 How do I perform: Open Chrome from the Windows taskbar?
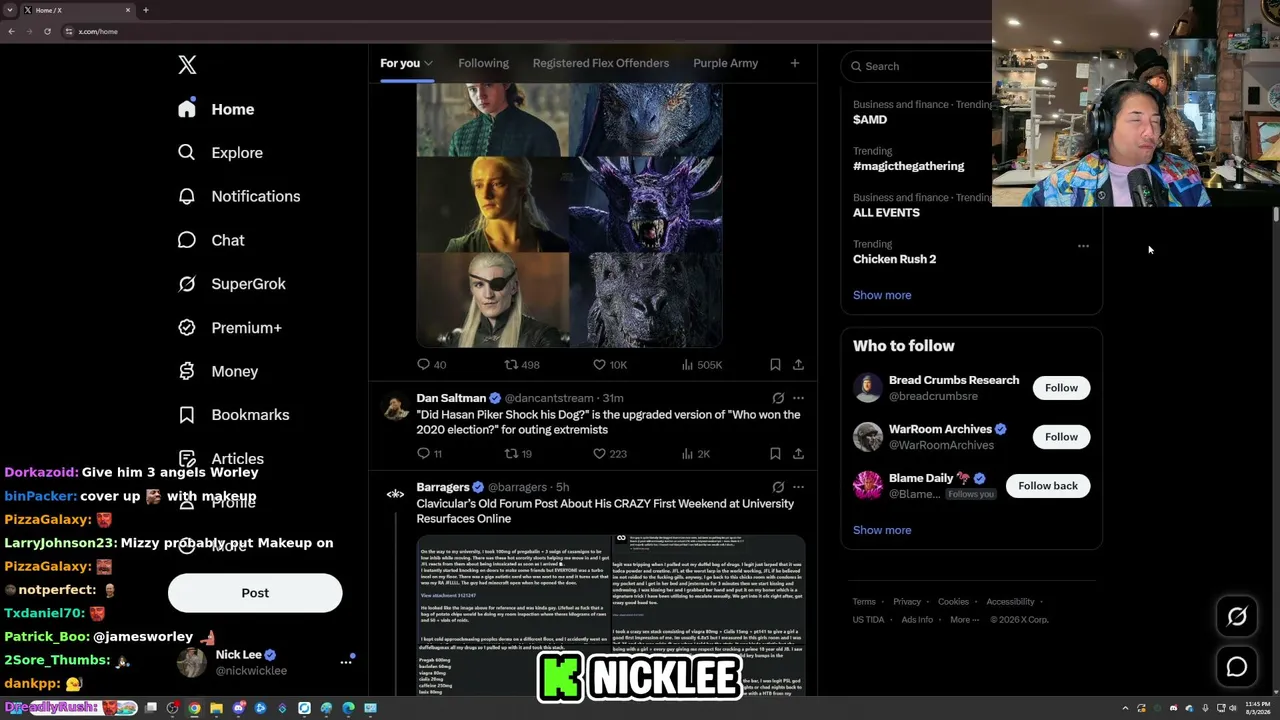coord(194,708)
